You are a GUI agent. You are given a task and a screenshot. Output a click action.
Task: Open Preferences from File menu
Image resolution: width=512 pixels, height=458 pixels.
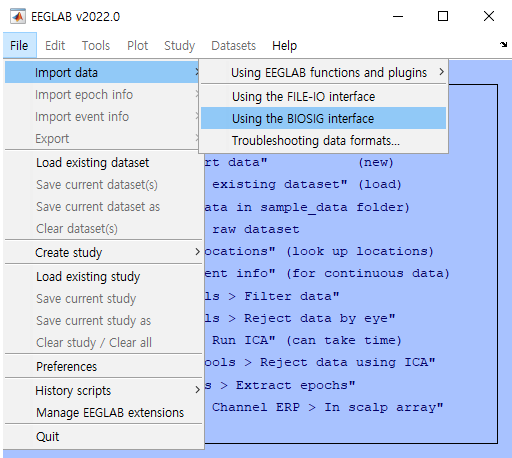pyautogui.click(x=103, y=367)
